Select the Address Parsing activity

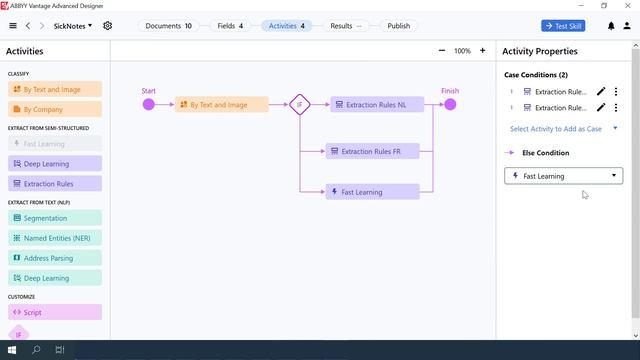click(55, 258)
